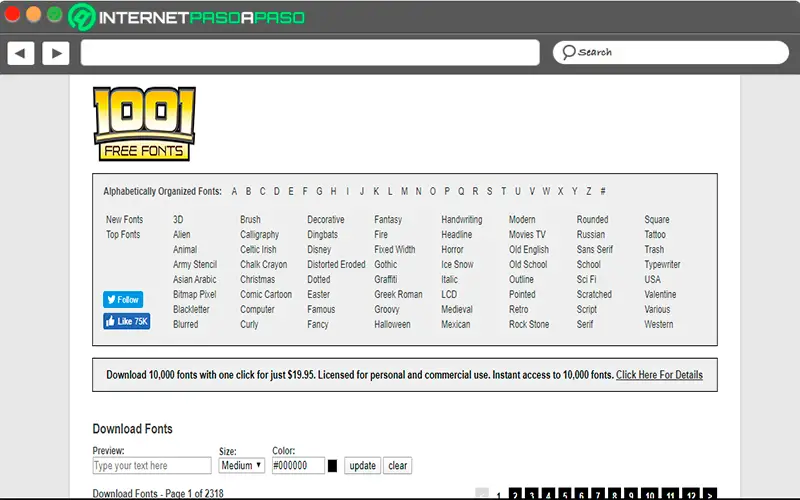Open the Asian Arabic category

click(x=195, y=280)
